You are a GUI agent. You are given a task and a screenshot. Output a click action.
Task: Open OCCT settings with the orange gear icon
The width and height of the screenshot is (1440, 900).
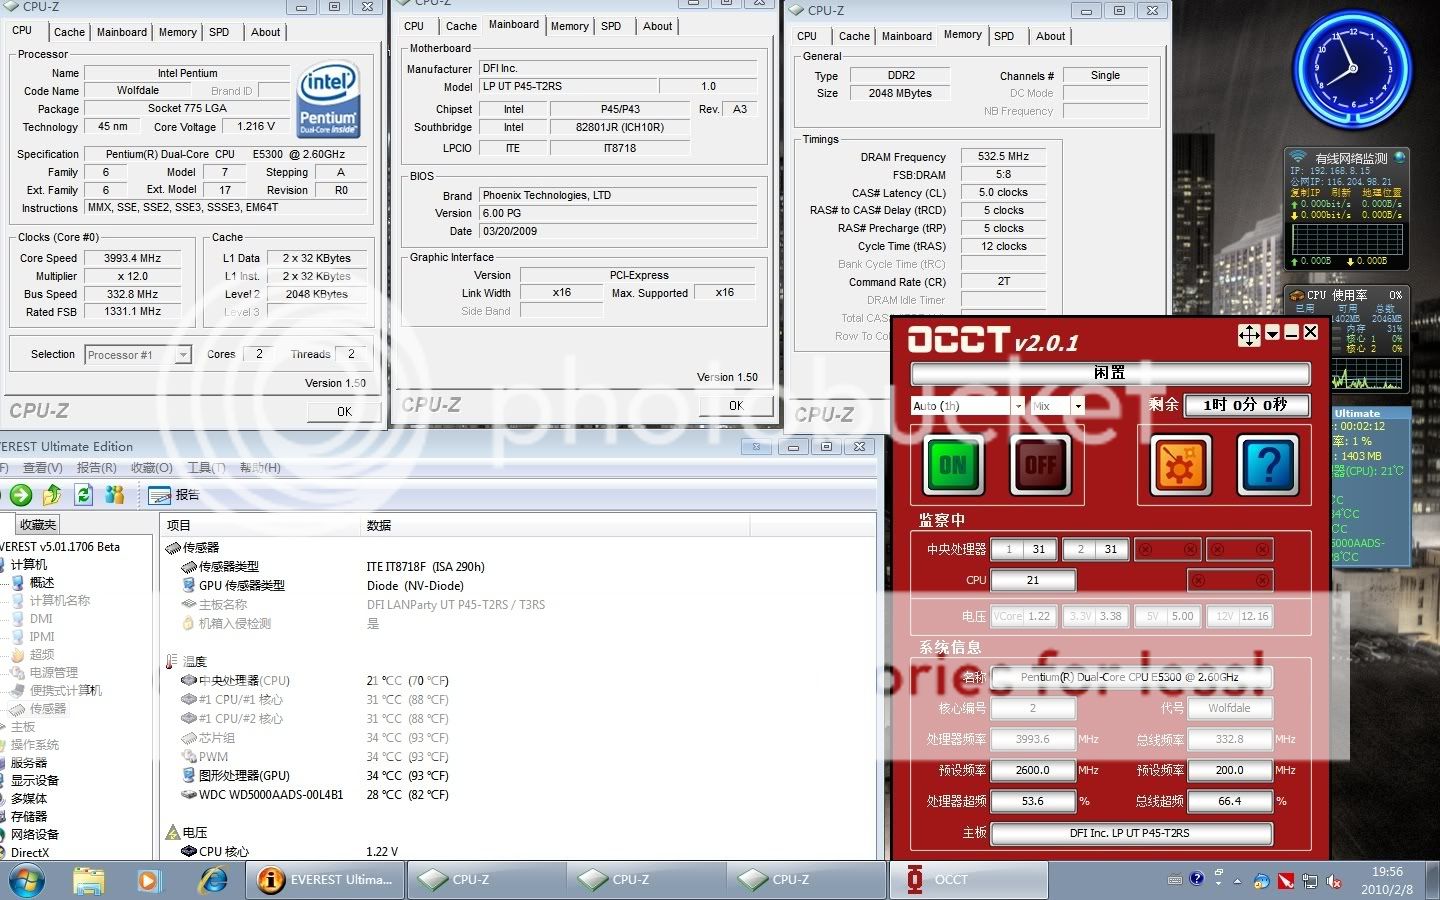[1180, 464]
